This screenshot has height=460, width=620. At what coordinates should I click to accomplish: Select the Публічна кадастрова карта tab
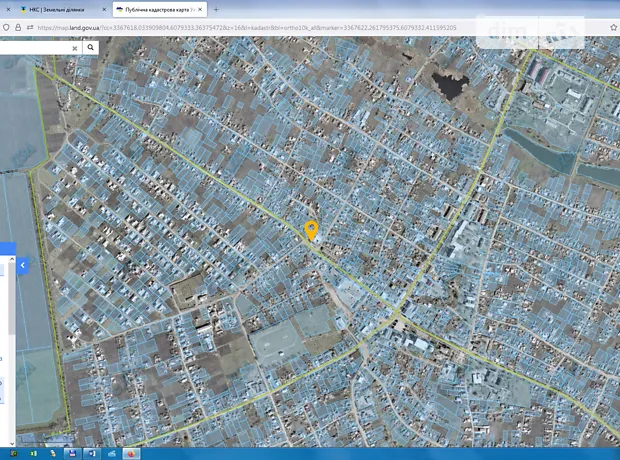(158, 9)
